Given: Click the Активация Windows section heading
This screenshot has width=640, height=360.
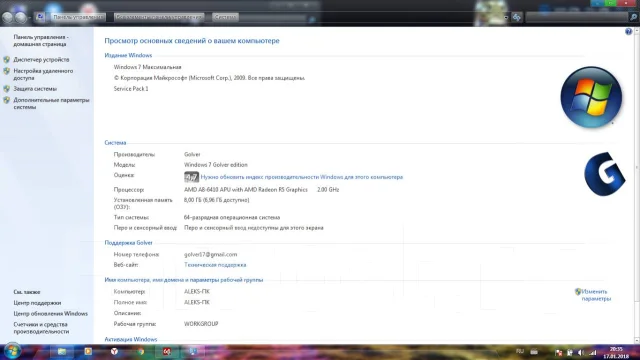Looking at the screenshot, I should tap(131, 339).
